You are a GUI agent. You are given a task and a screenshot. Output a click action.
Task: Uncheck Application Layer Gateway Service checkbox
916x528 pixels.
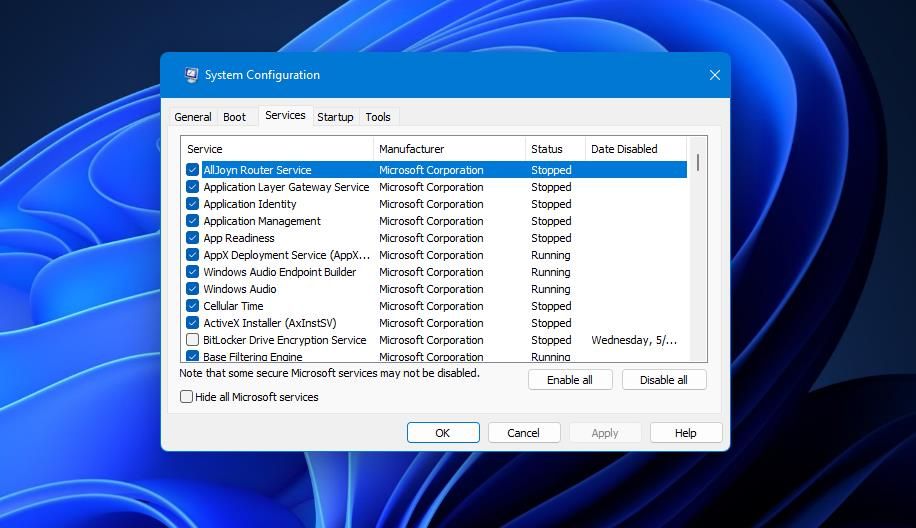[192, 187]
